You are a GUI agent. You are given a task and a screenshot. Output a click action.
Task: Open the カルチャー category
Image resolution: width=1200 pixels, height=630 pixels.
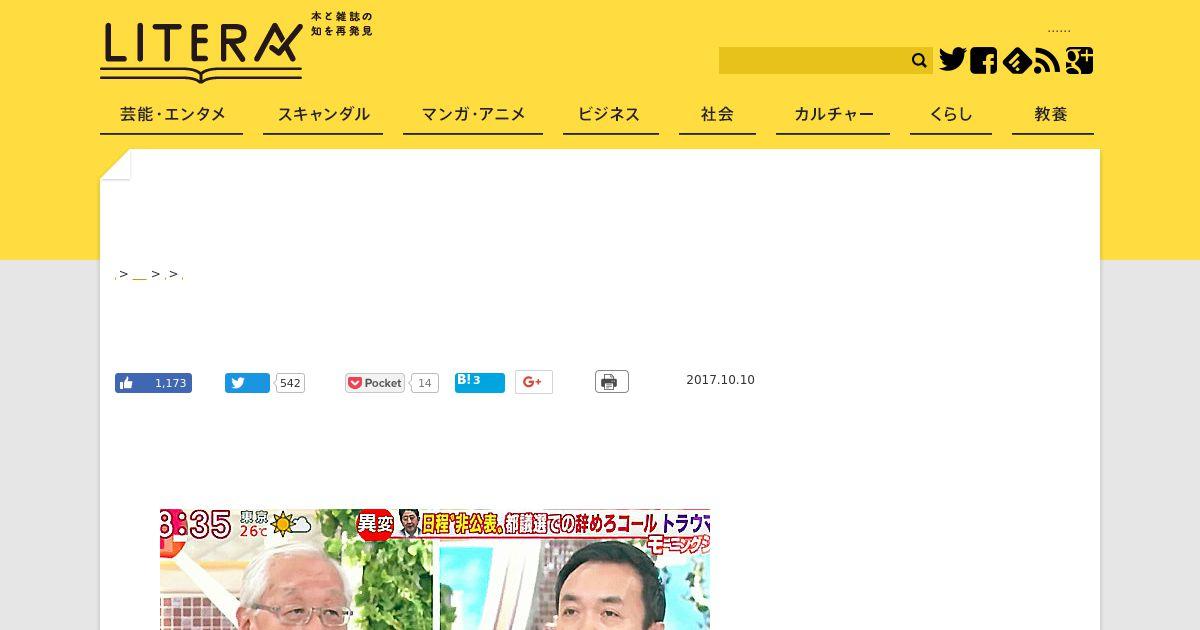[x=833, y=115]
